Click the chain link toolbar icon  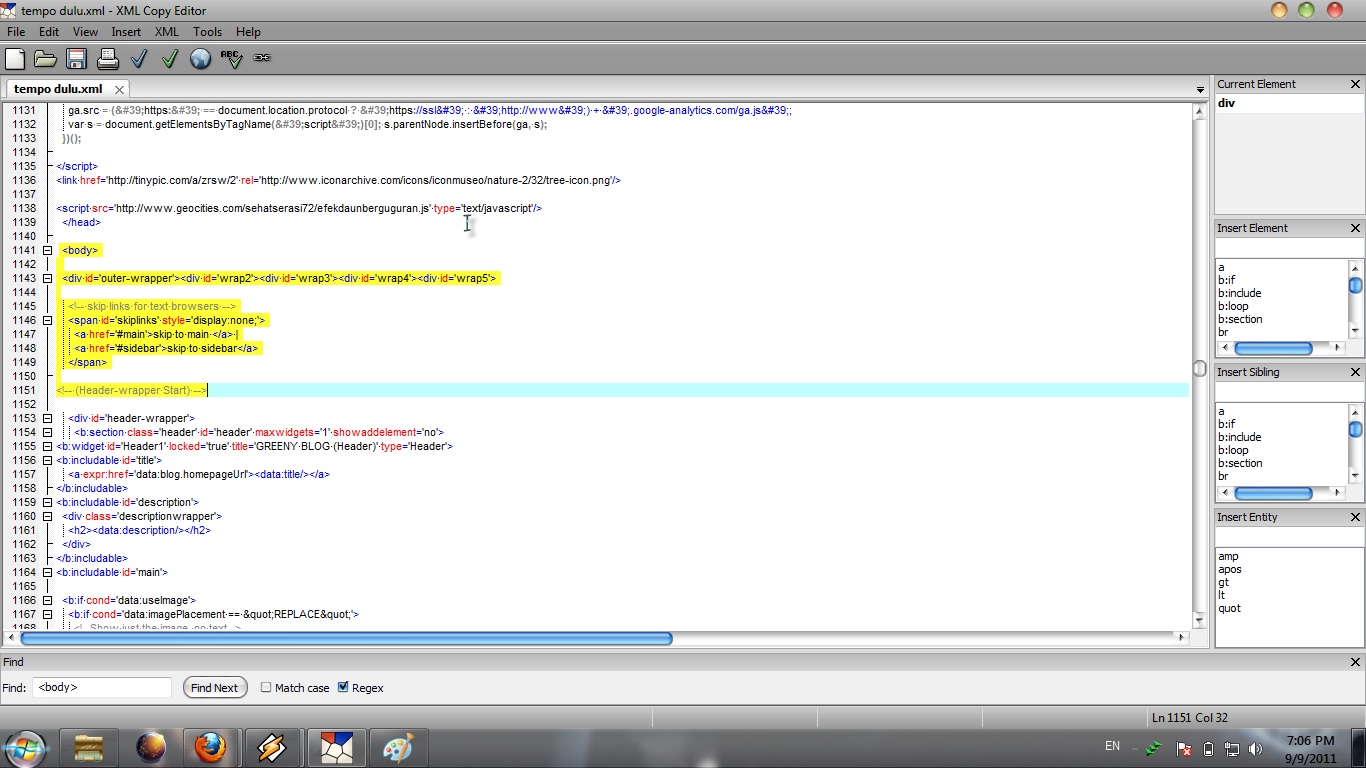click(262, 59)
